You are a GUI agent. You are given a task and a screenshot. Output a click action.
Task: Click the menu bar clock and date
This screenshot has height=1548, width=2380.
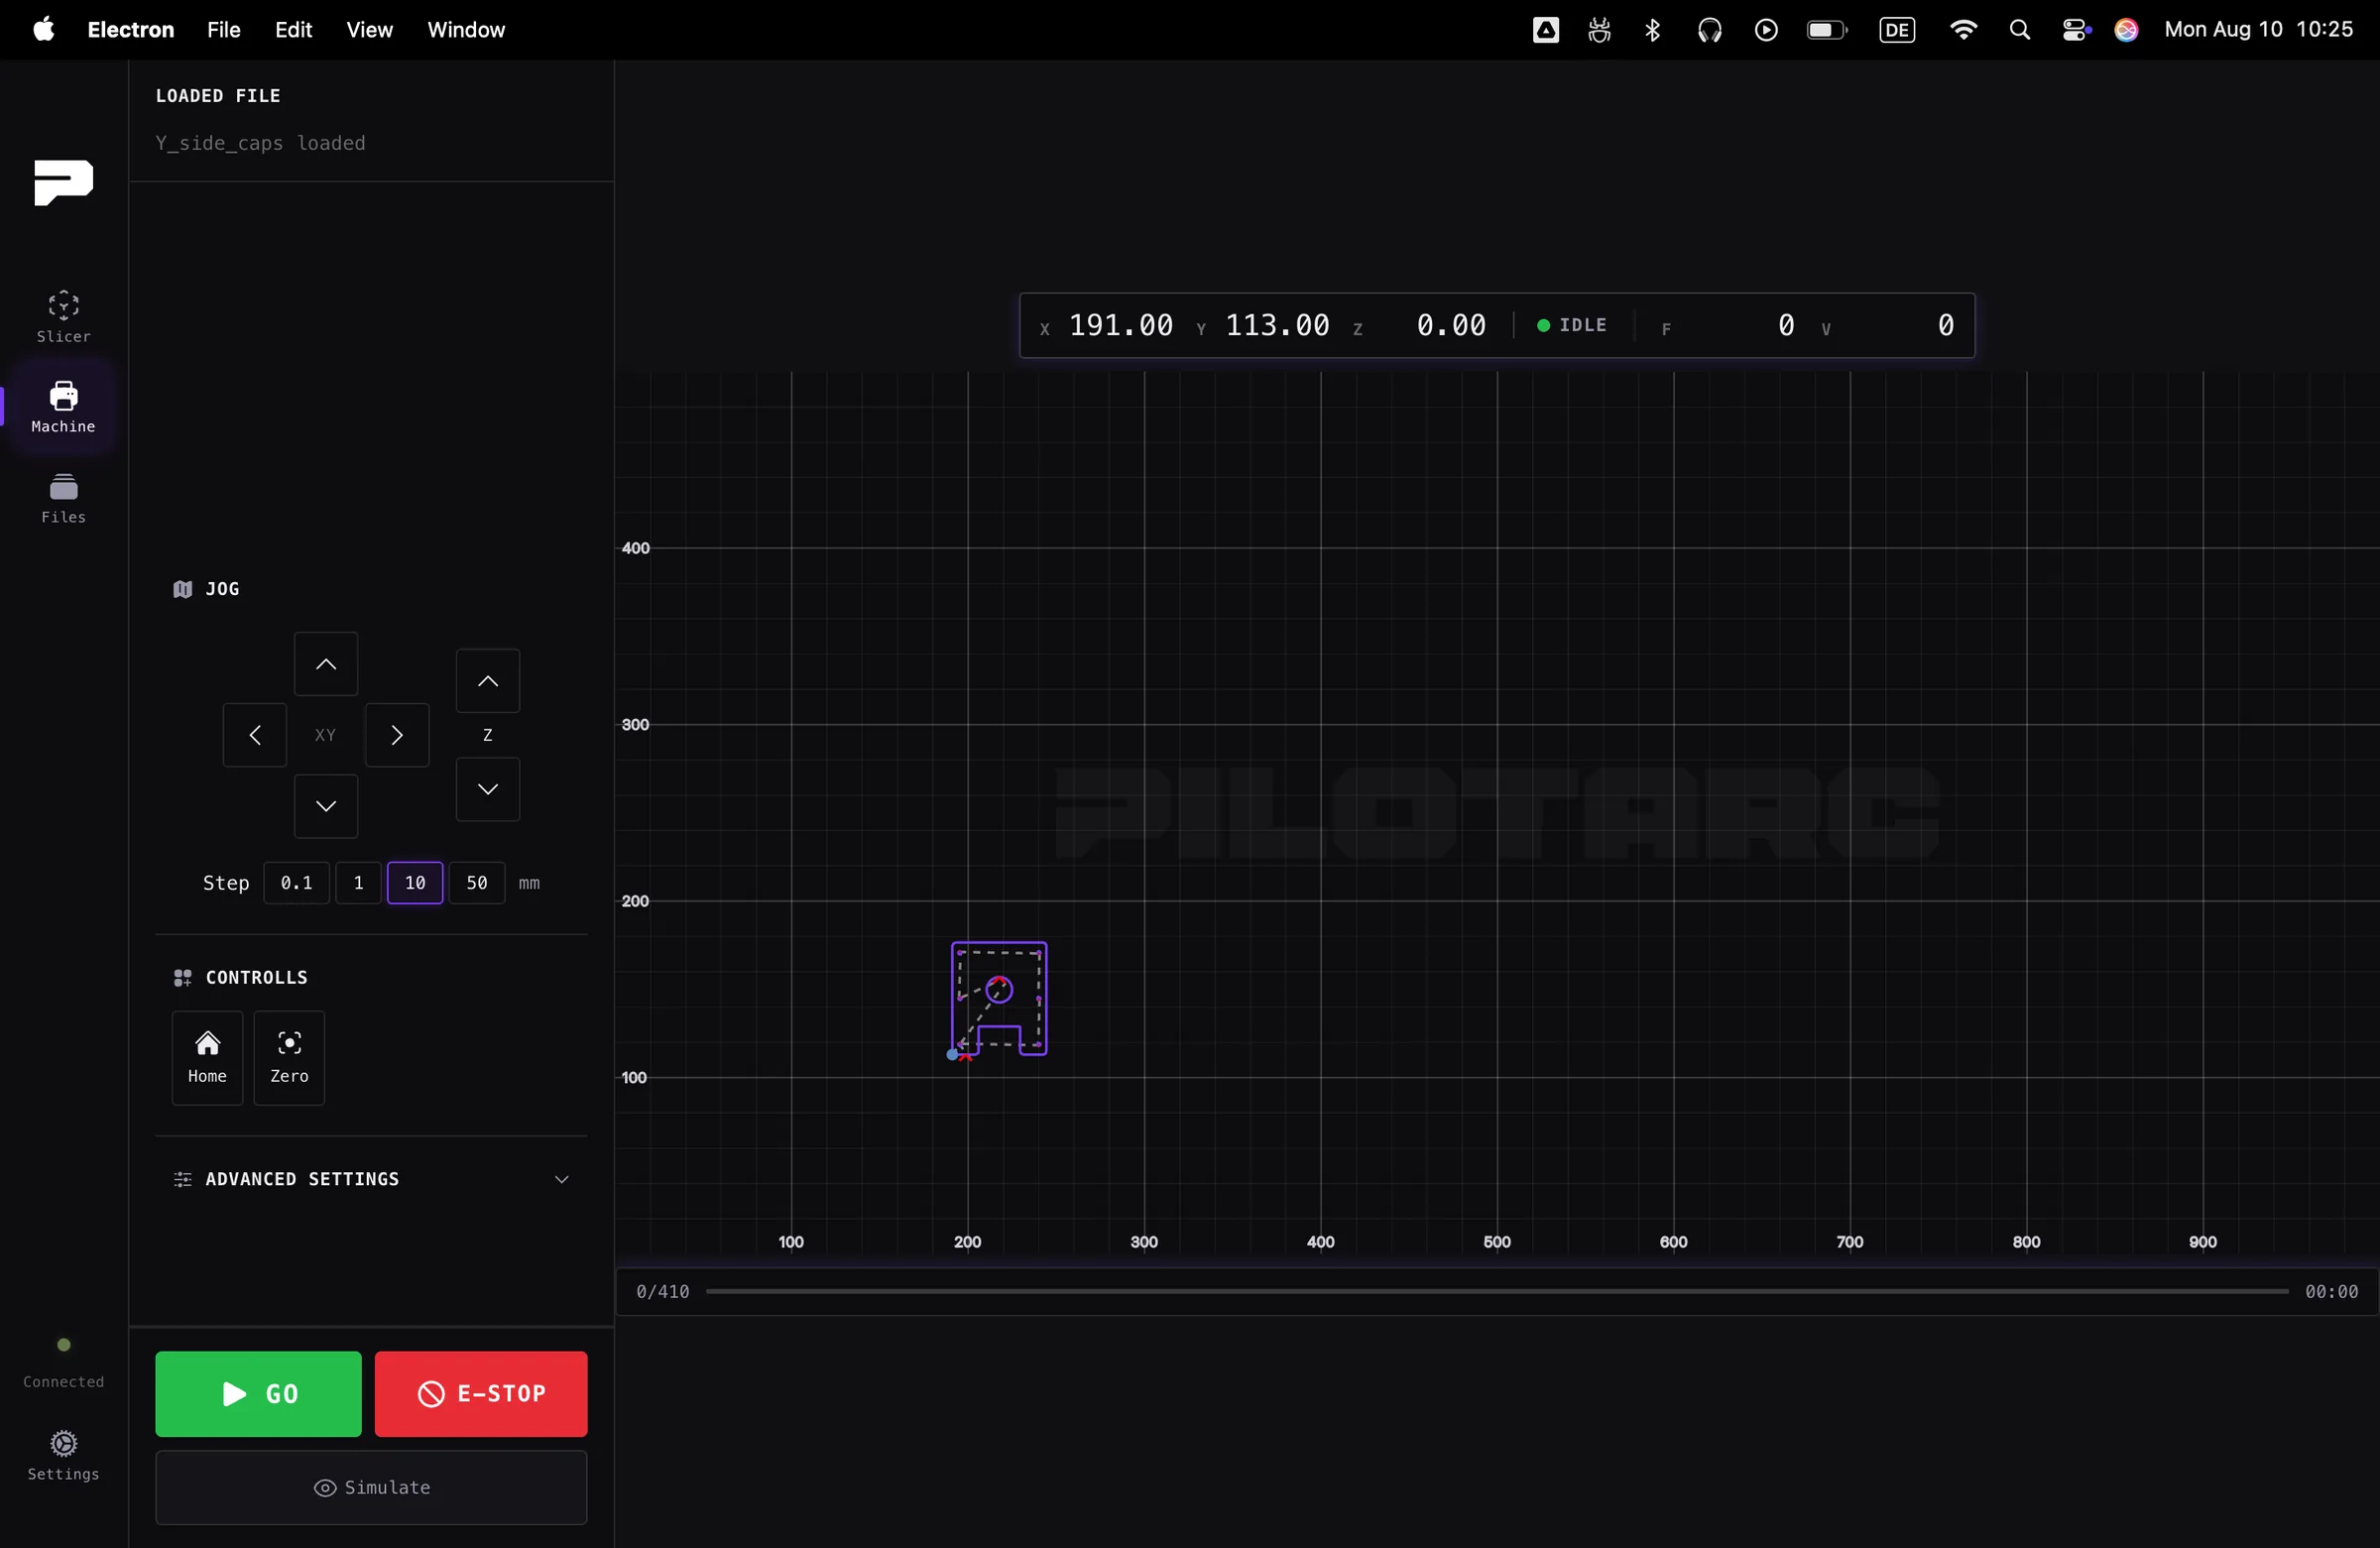(x=2258, y=30)
